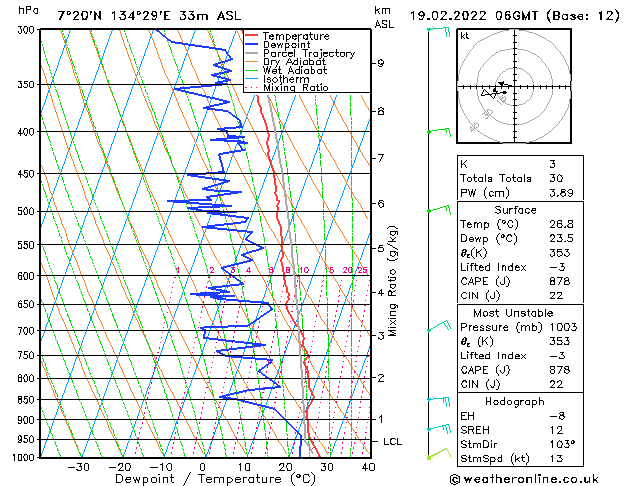Click the kt label in hodograph
Viewport: 629px width, 486px height.
pos(465,36)
